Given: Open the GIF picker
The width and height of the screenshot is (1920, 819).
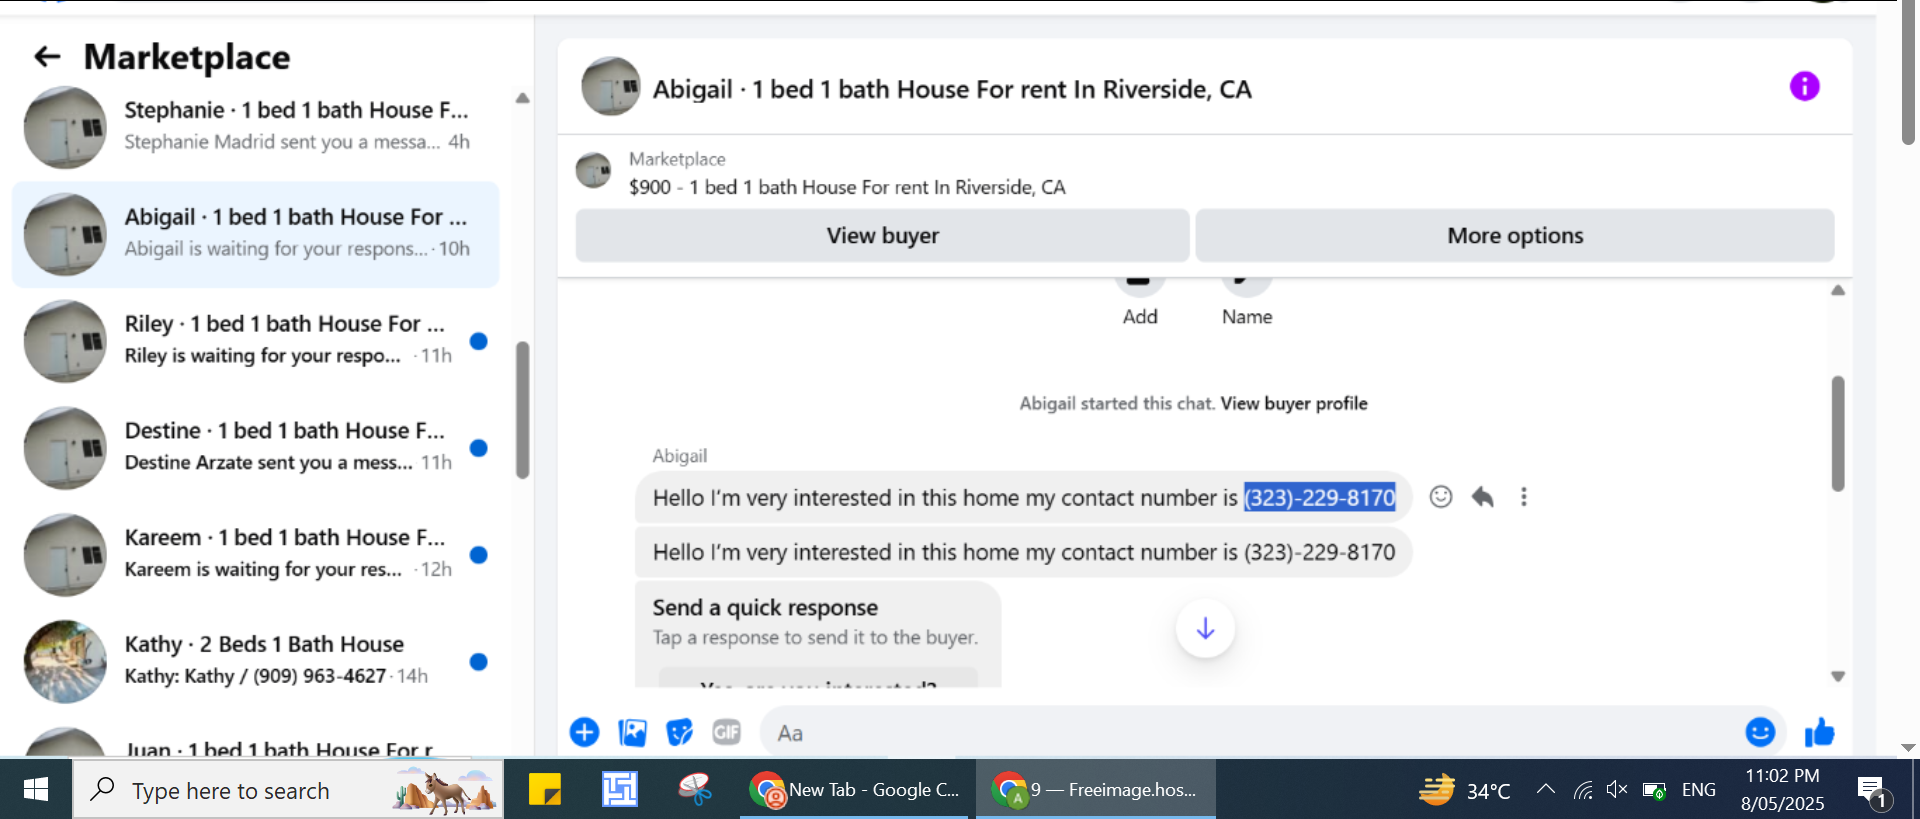Looking at the screenshot, I should (x=726, y=733).
